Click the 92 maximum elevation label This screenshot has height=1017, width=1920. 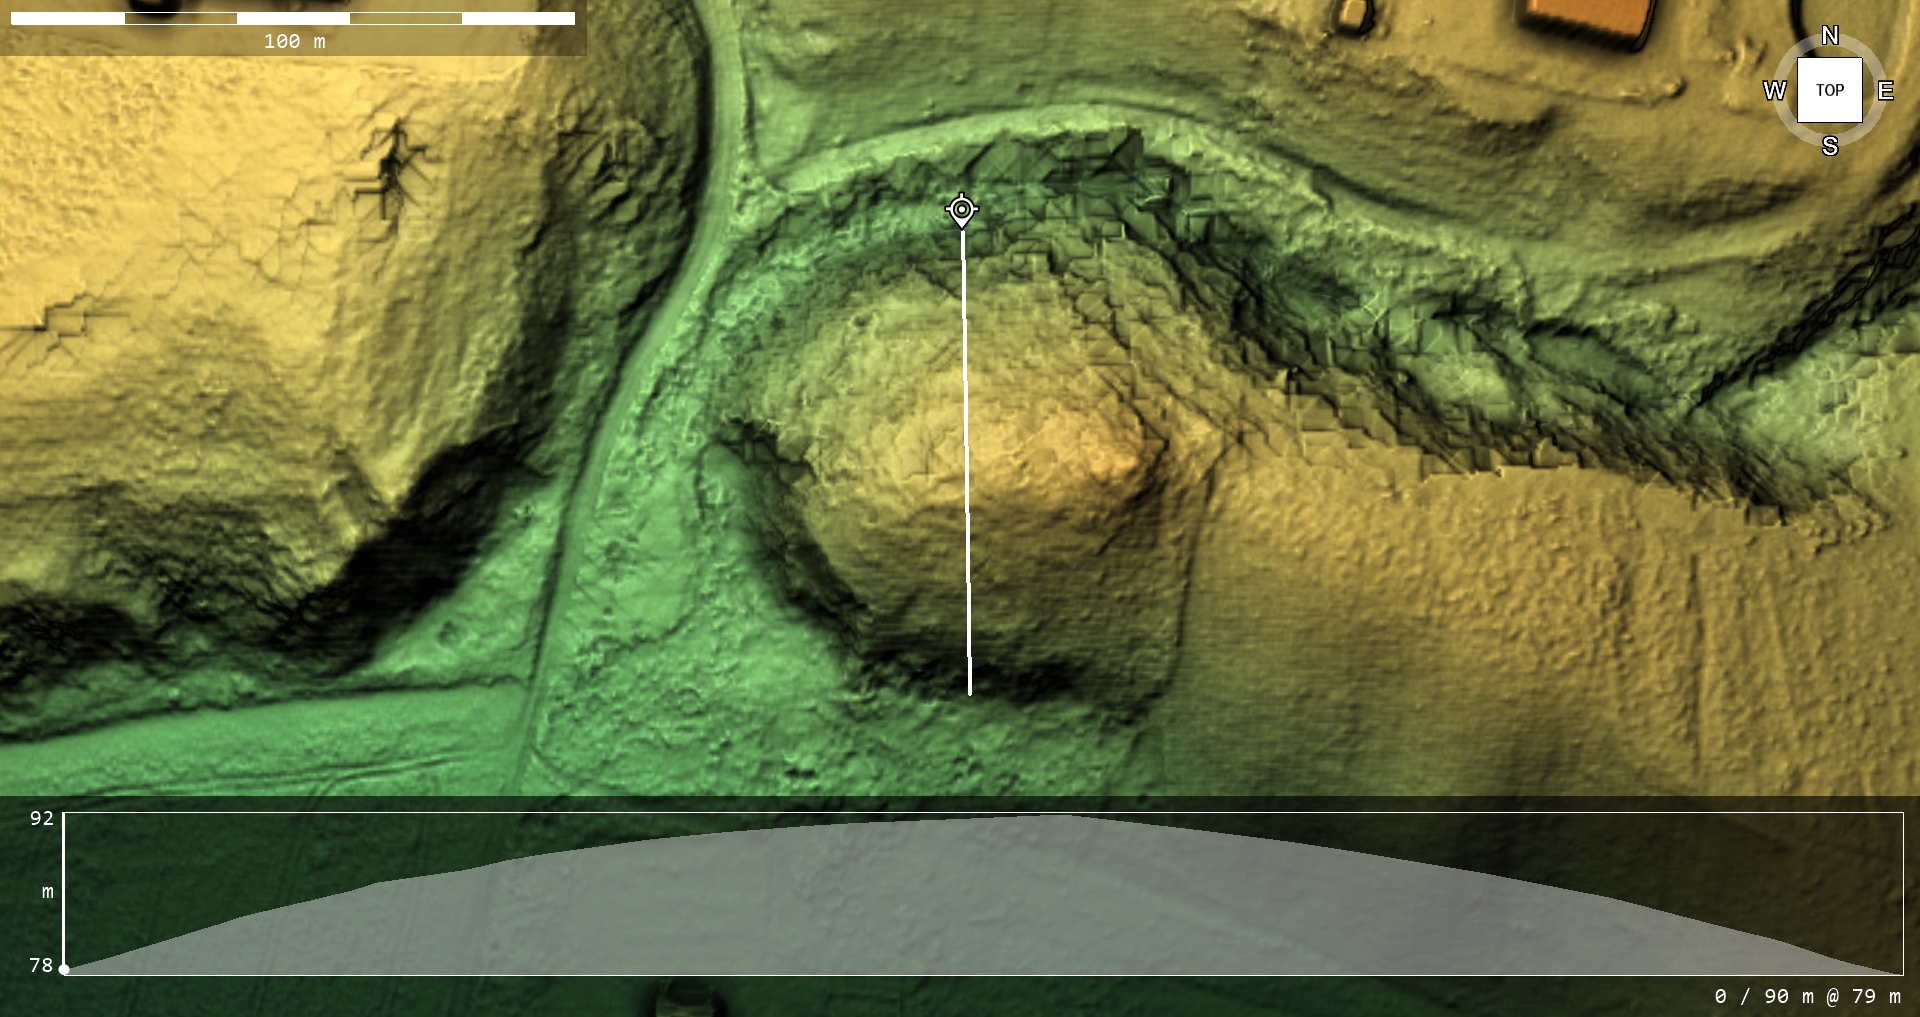pos(41,819)
